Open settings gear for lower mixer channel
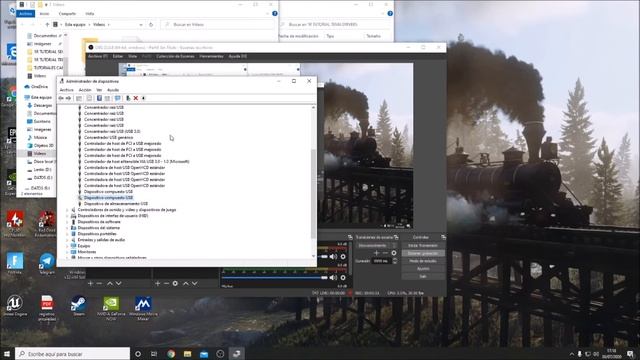Viewport: 640px width, 360px height. pyautogui.click(x=343, y=278)
